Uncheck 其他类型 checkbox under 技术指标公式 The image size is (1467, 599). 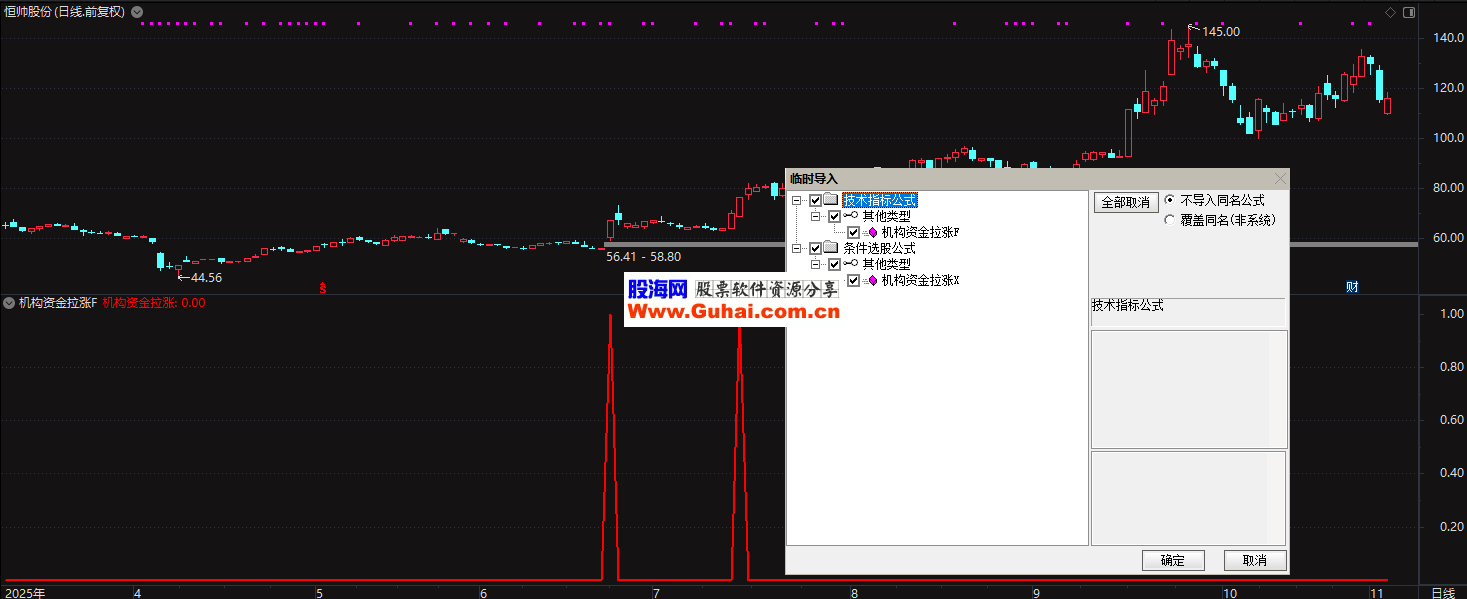pyautogui.click(x=835, y=216)
